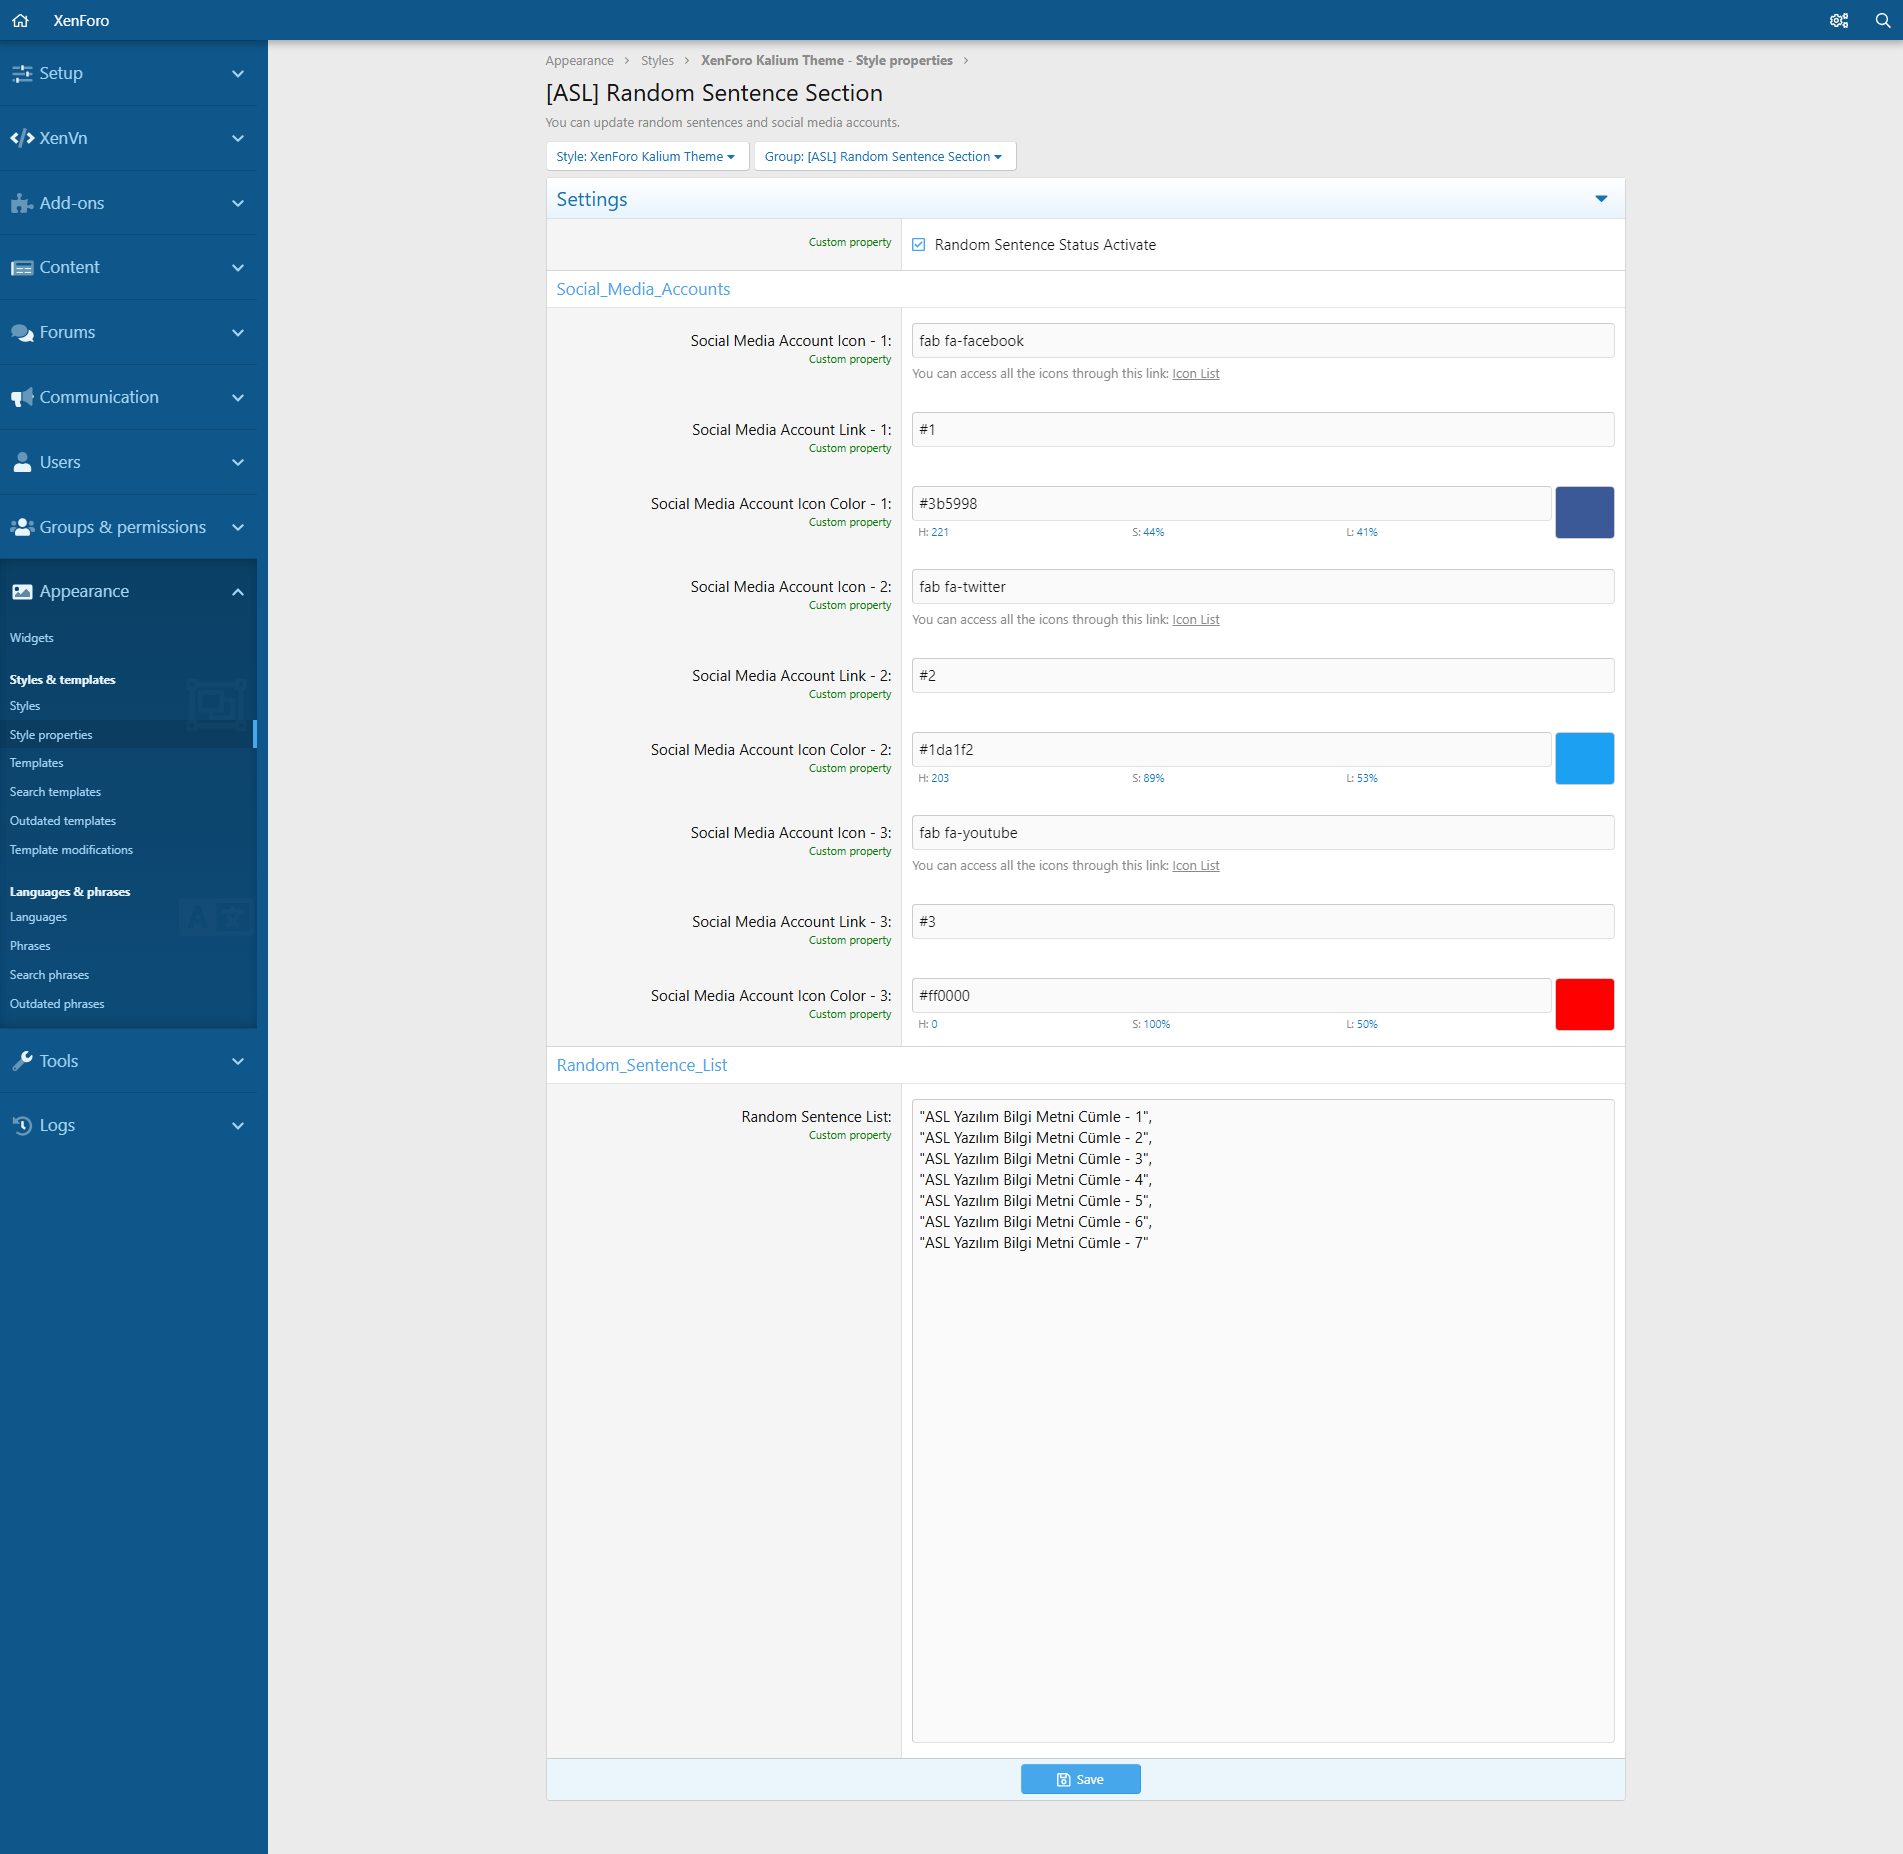Screen dimensions: 1903x1854
Task: Click the Communication megaphone icon
Action: (21, 398)
